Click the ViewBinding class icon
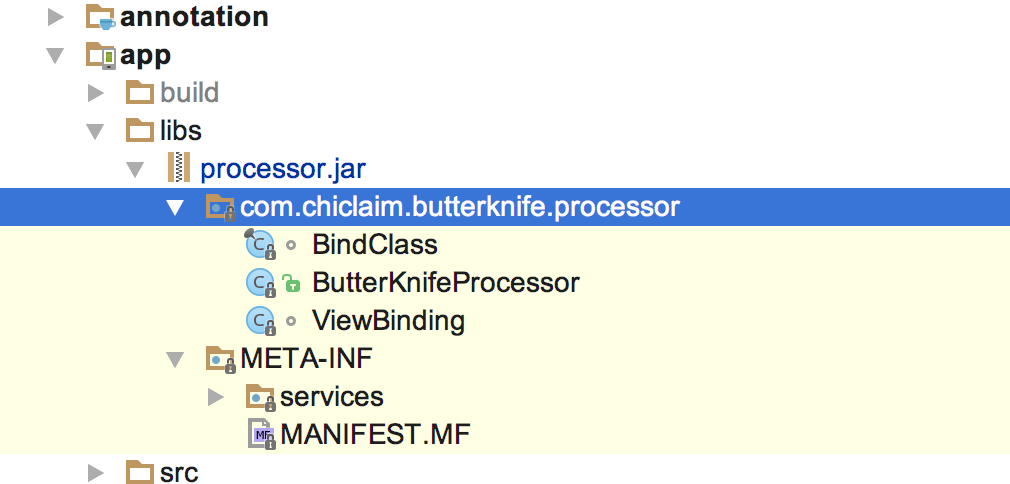The image size is (1010, 484). click(x=259, y=321)
